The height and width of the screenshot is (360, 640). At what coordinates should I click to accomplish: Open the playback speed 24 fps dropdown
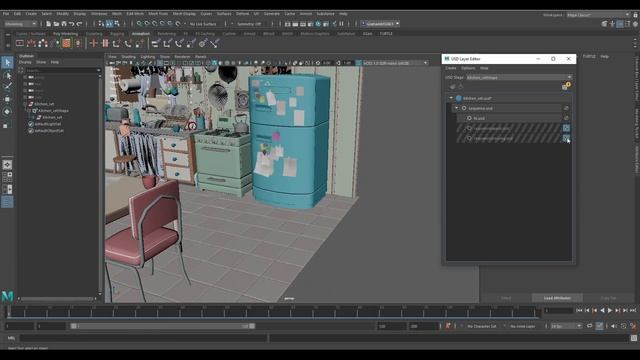coord(566,326)
